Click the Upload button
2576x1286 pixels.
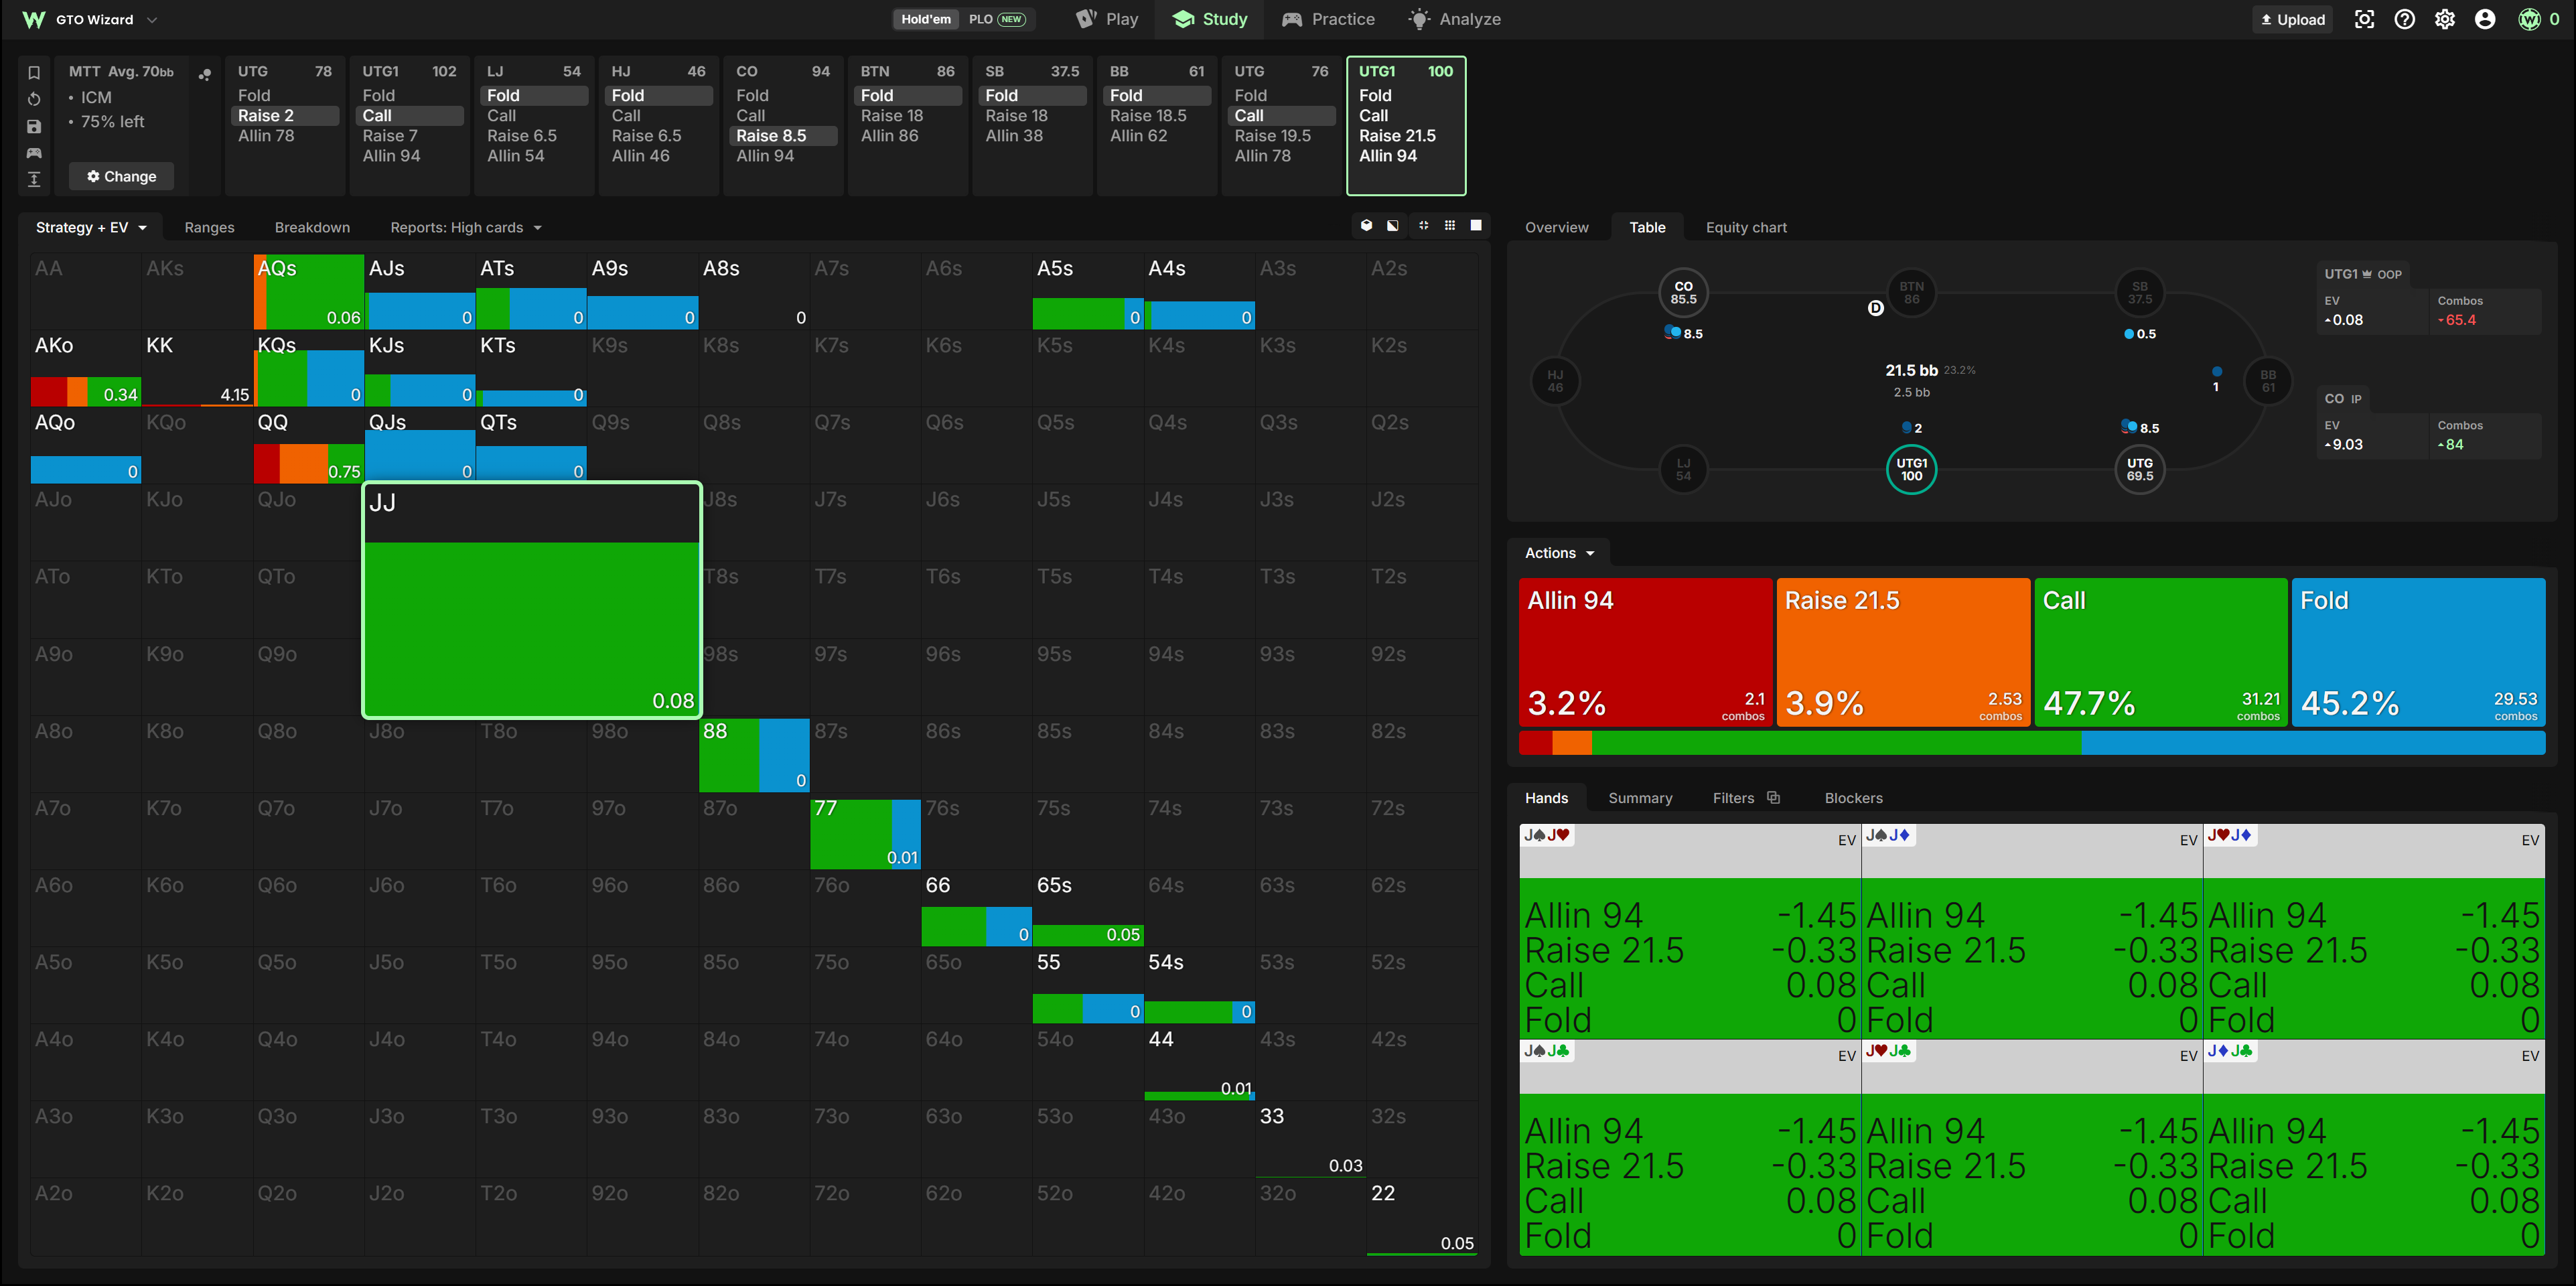click(x=2292, y=19)
